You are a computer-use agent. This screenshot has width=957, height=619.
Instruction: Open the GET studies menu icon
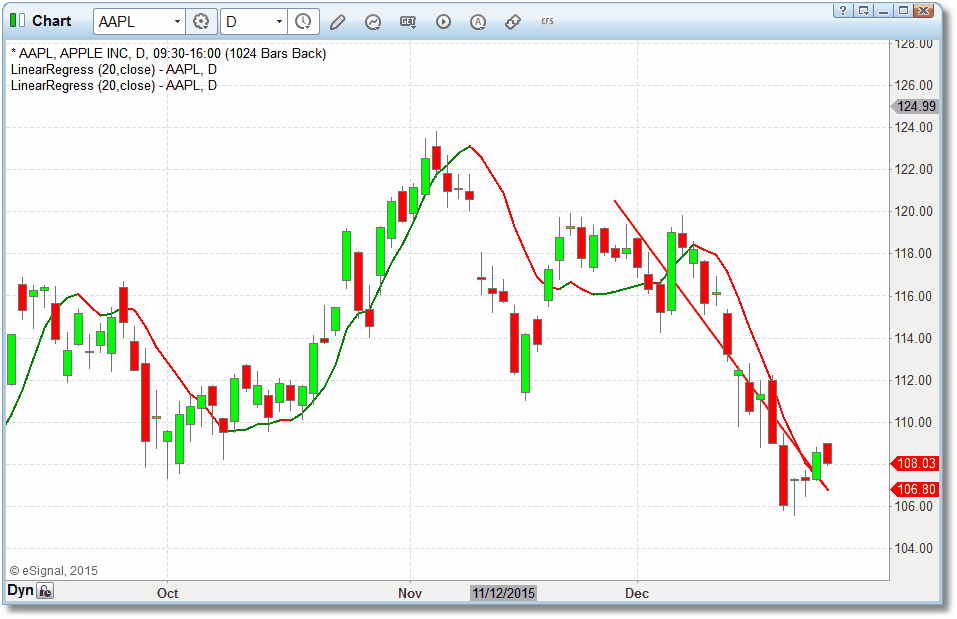pyautogui.click(x=408, y=22)
